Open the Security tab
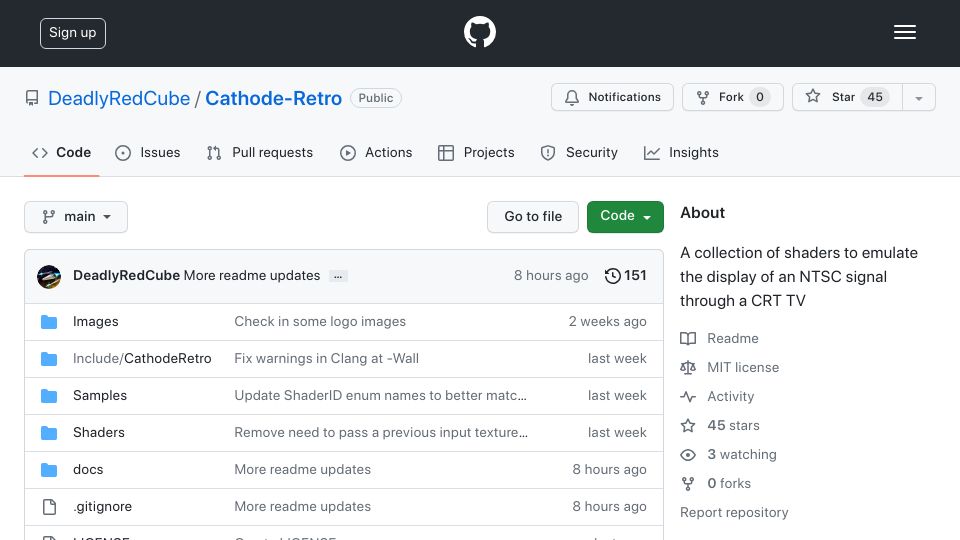This screenshot has height=540, width=960. [579, 152]
